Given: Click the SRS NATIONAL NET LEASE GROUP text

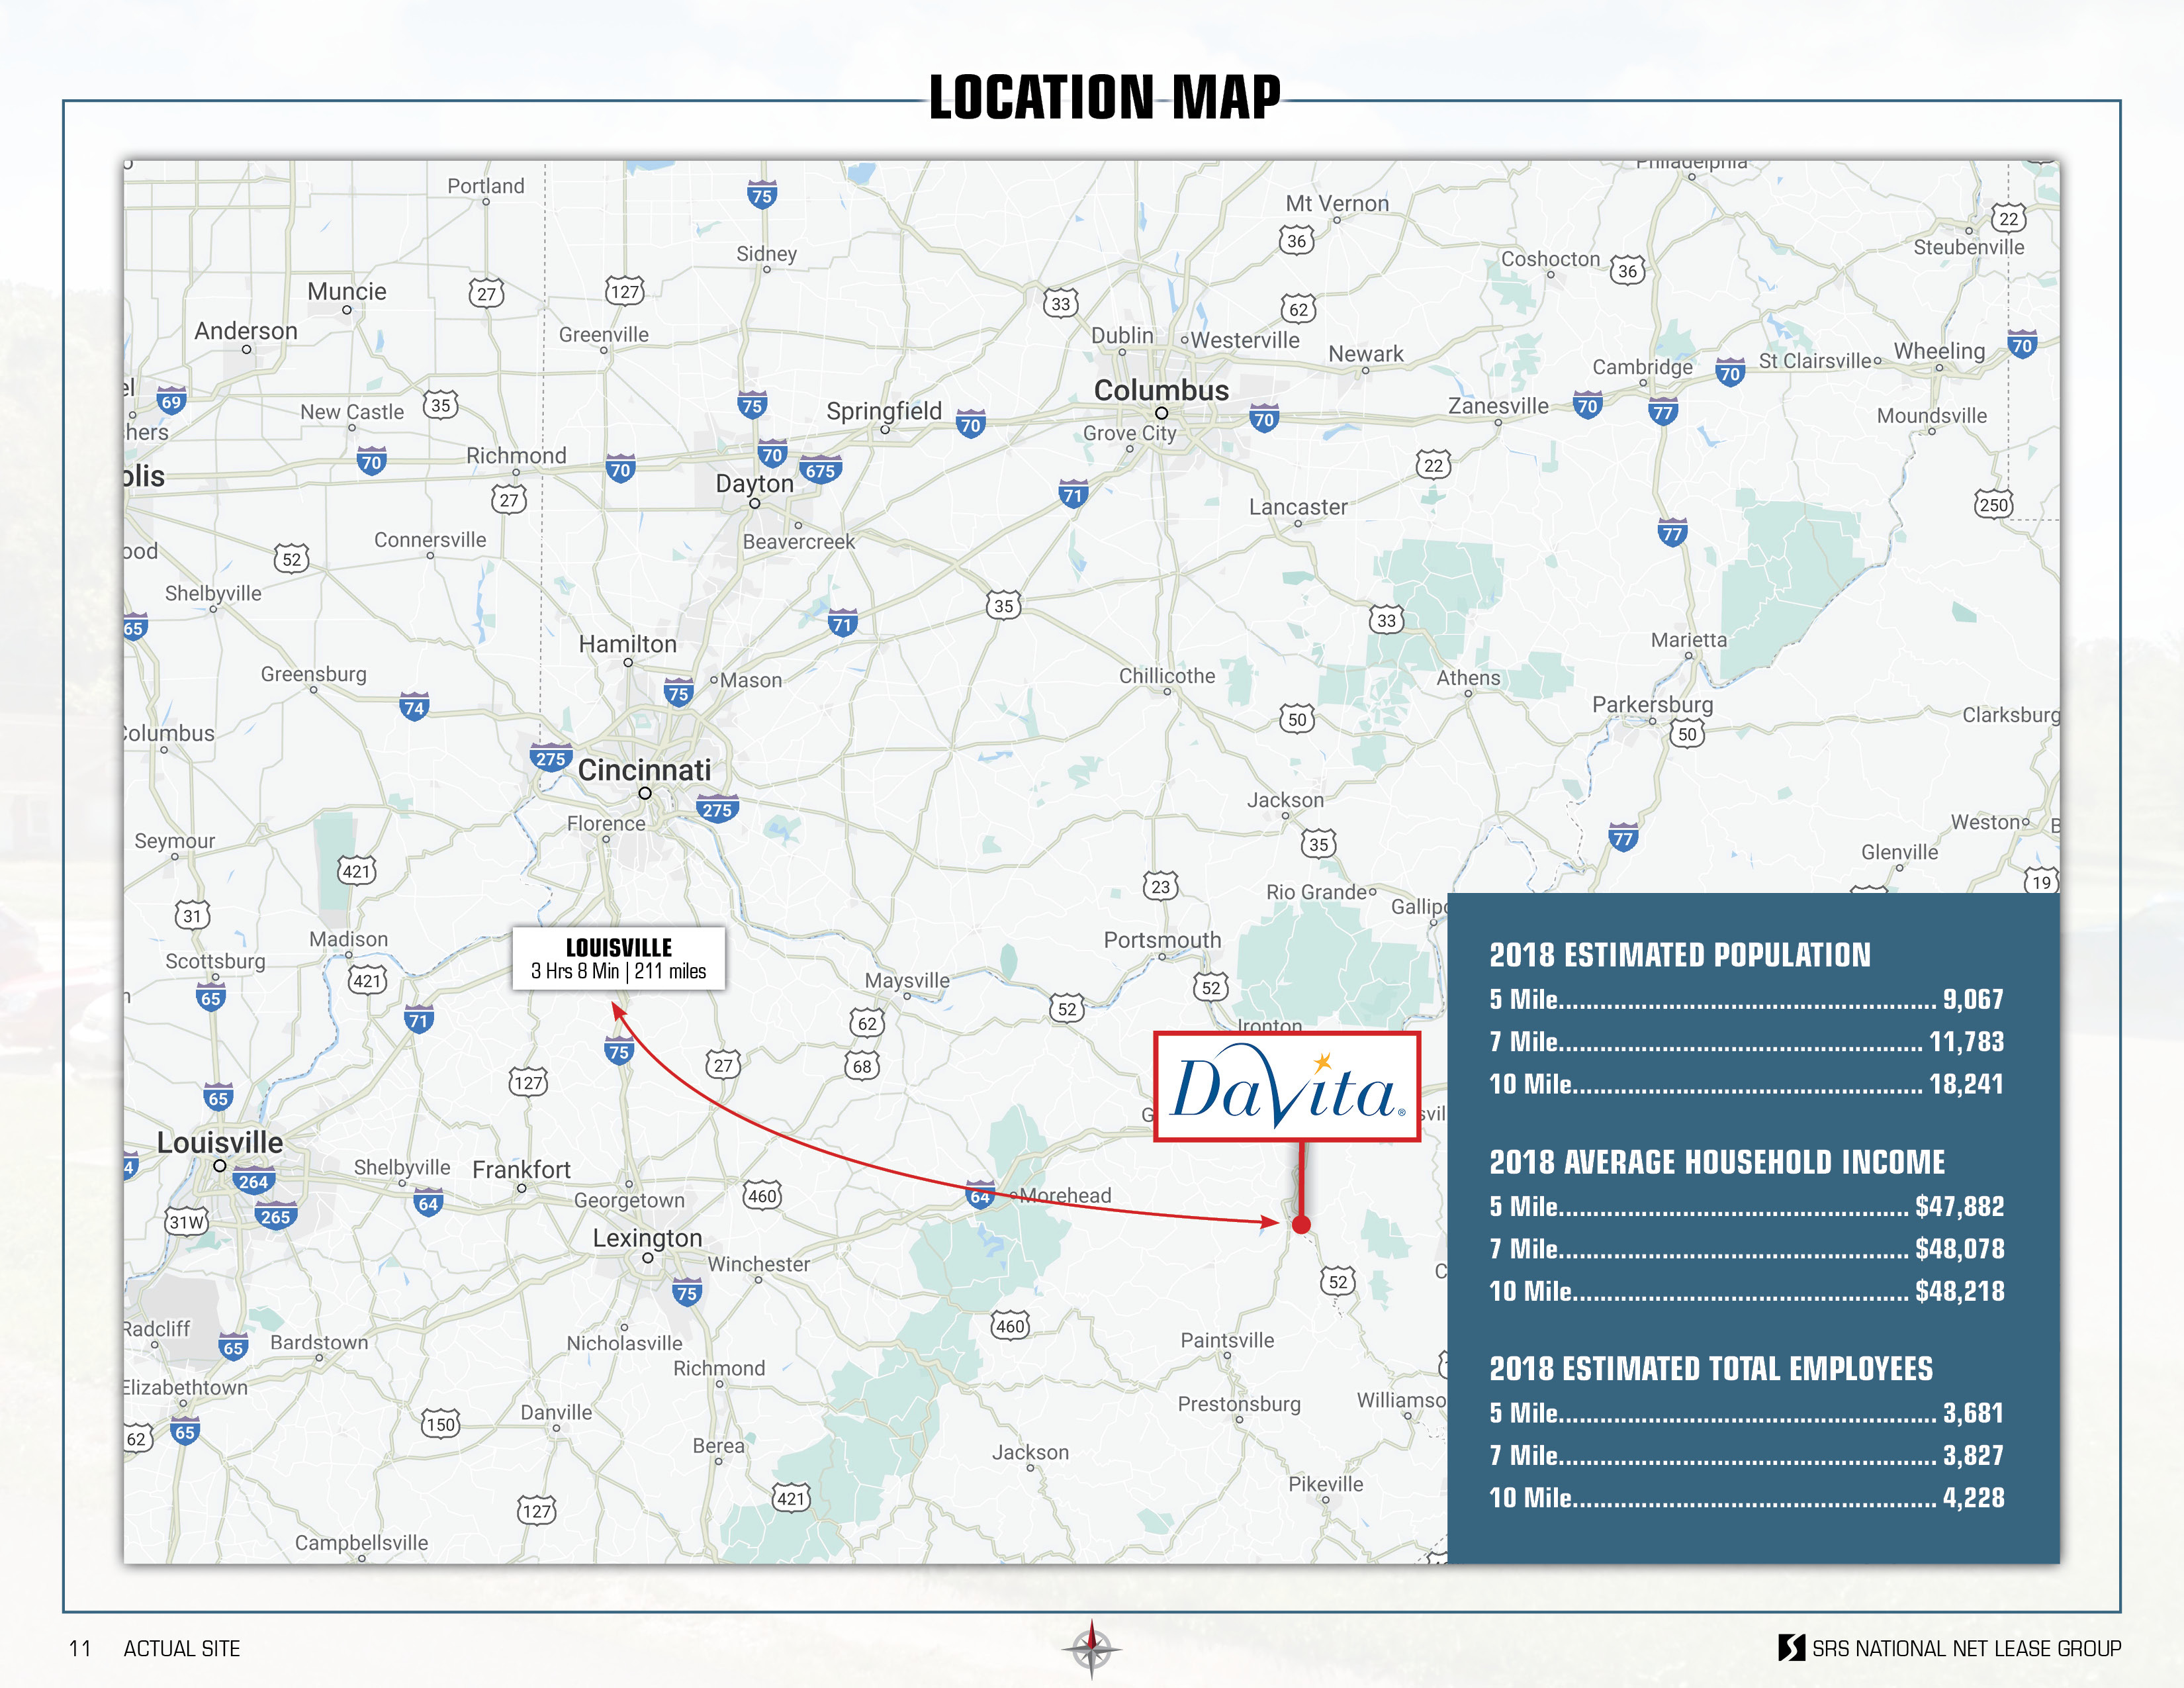Looking at the screenshot, I should [1966, 1648].
